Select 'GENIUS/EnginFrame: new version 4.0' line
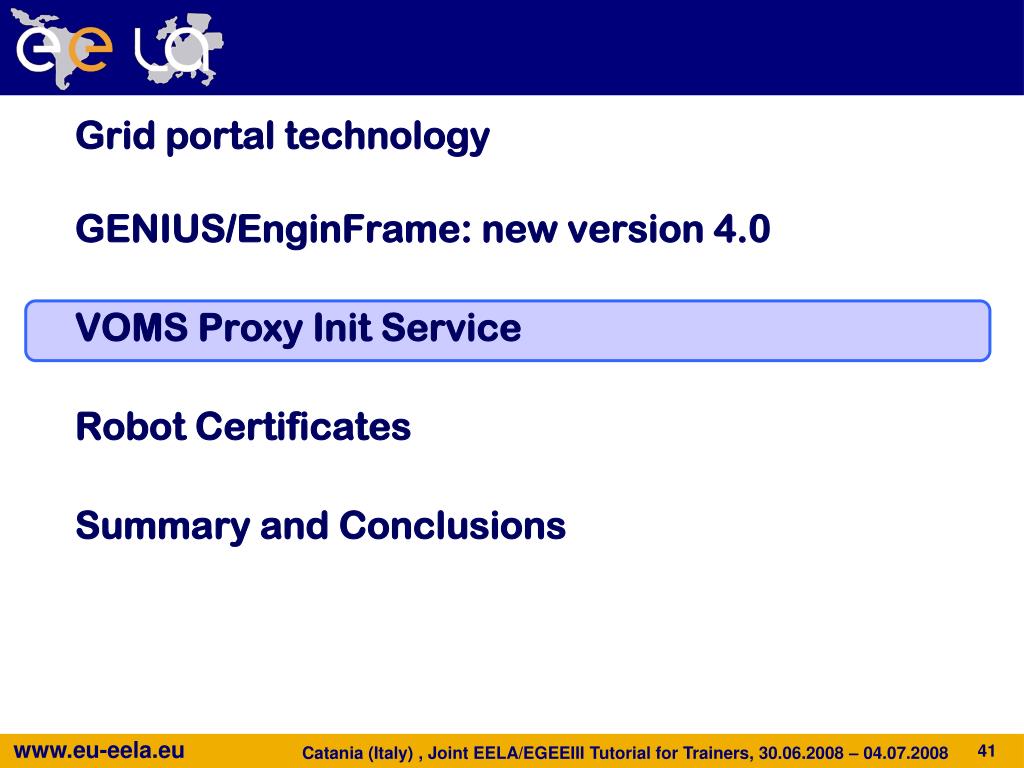Image resolution: width=1024 pixels, height=768 pixels. (423, 229)
